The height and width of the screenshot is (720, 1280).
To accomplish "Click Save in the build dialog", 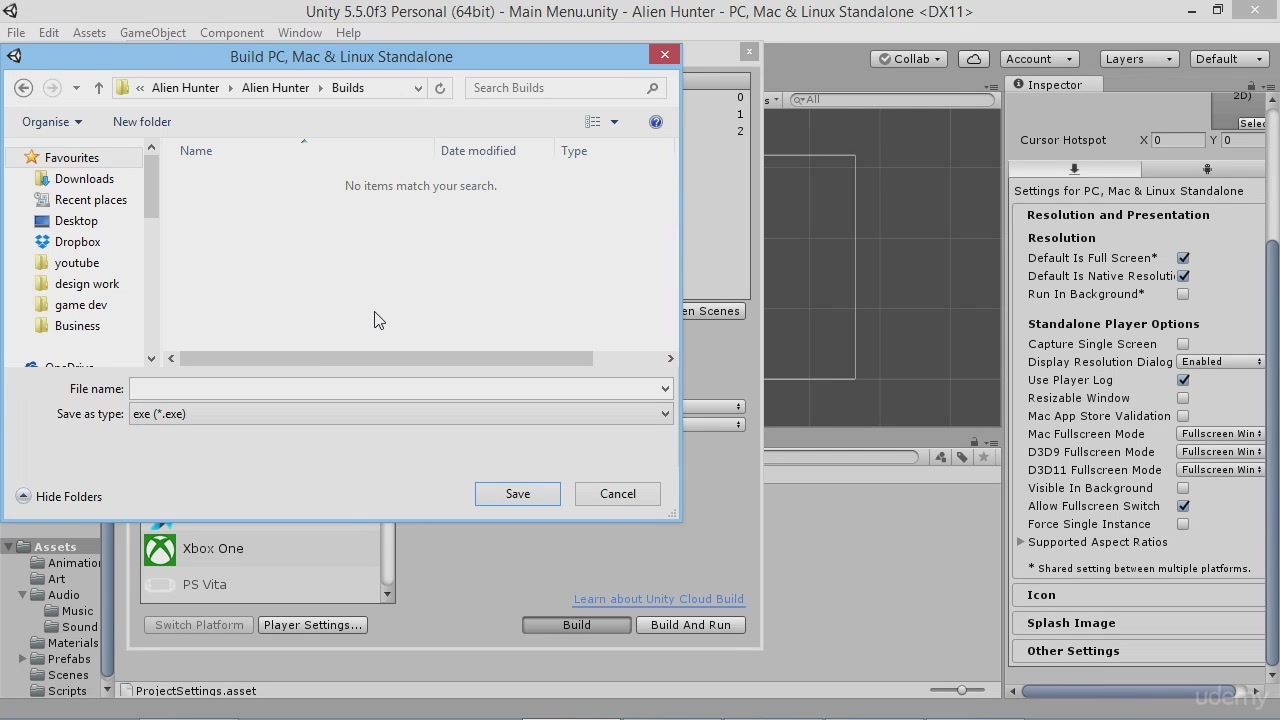I will pos(518,494).
